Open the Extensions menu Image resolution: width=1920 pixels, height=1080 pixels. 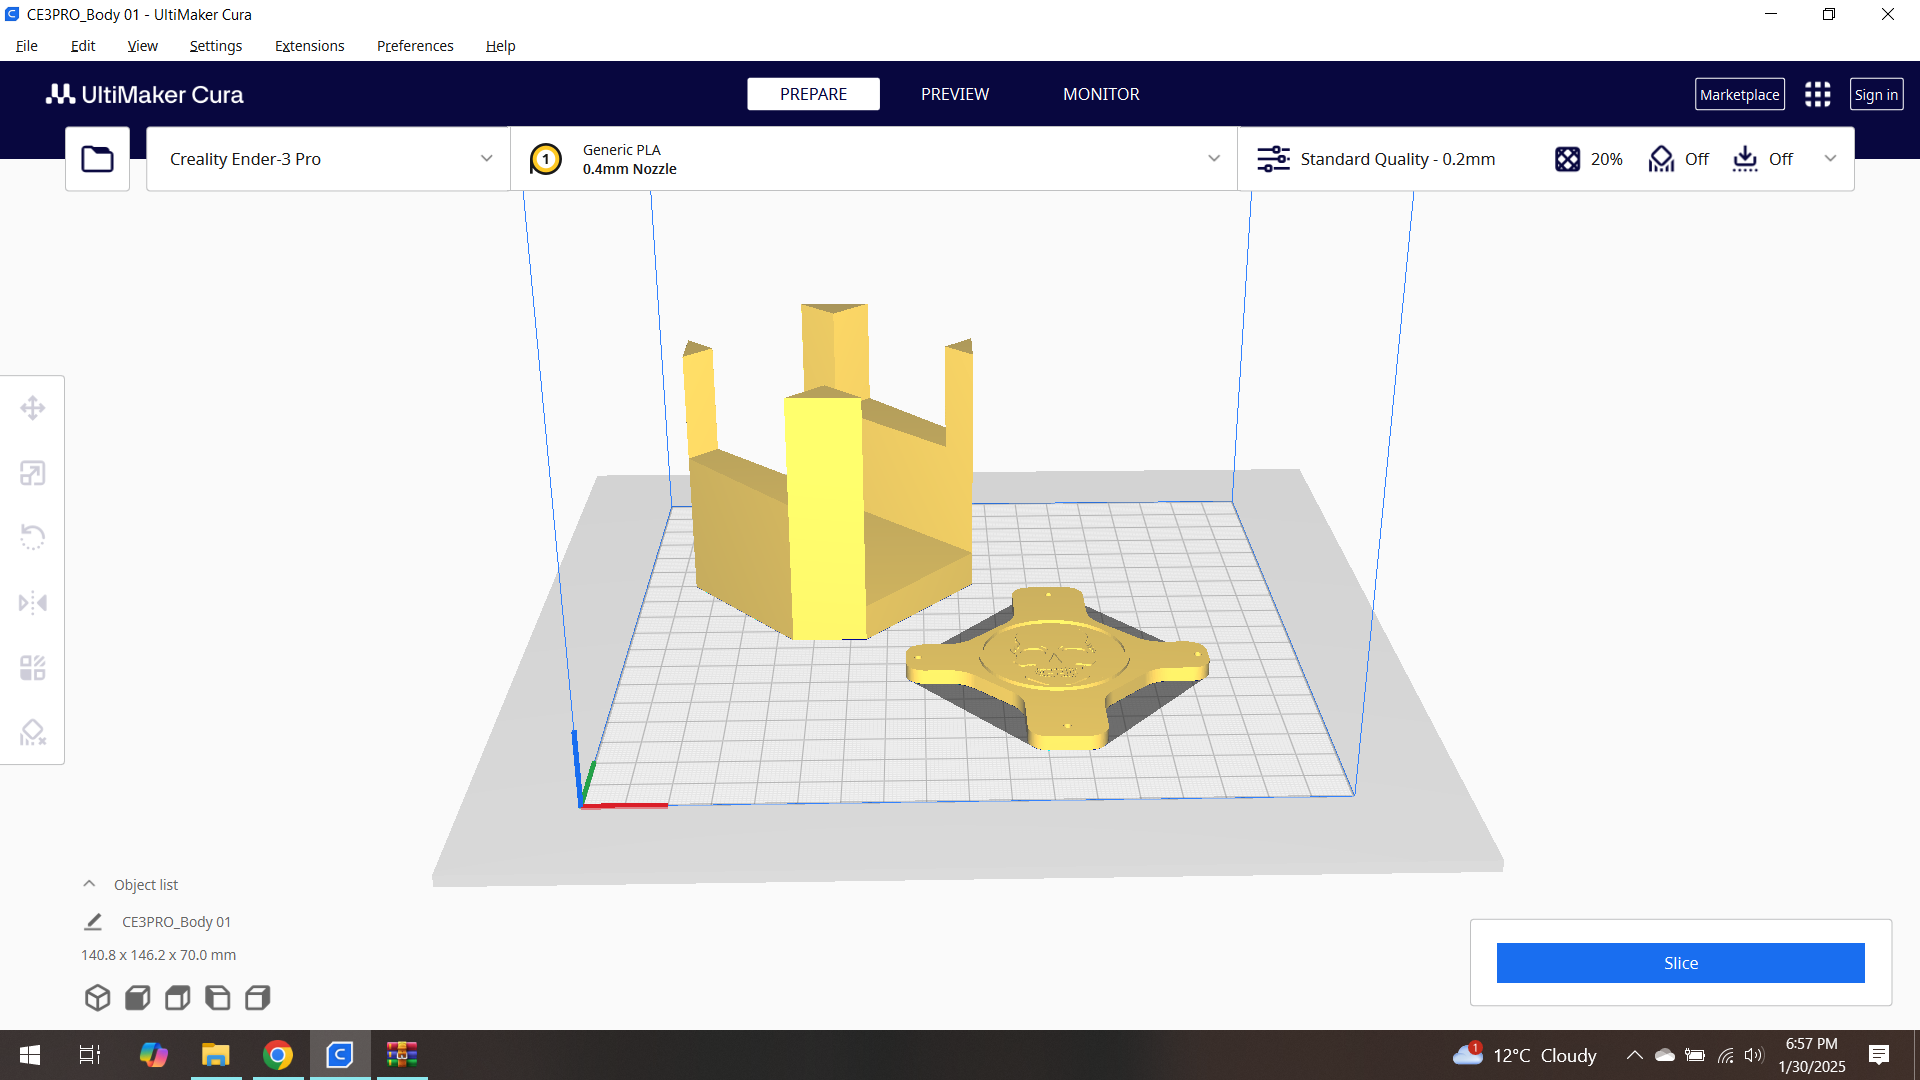coord(309,46)
